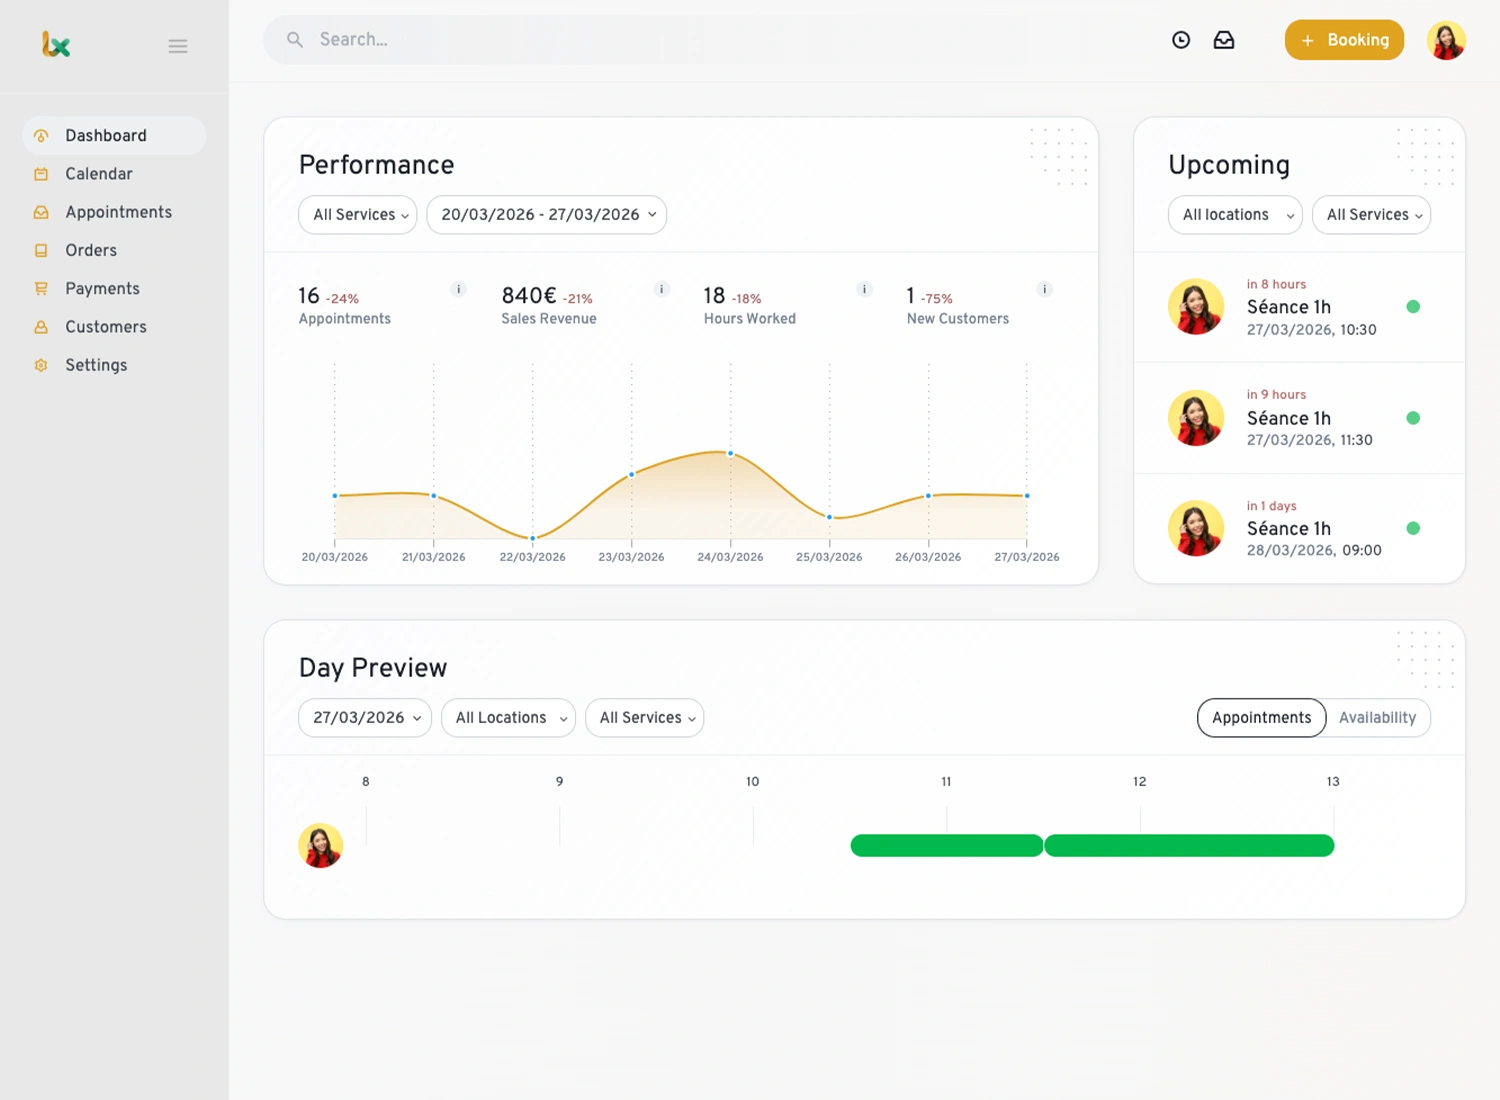Open the date range 20/03/2026 - 27/03/2026 picker

pyautogui.click(x=546, y=214)
